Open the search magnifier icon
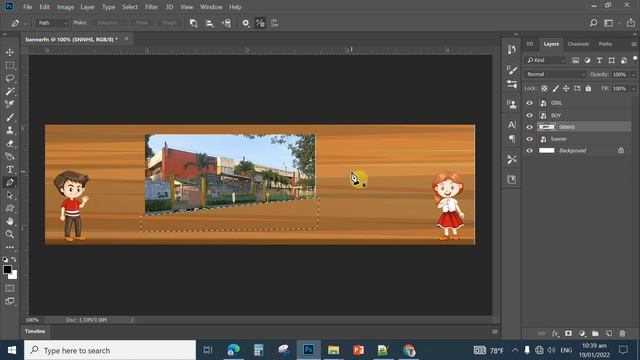 (593, 23)
